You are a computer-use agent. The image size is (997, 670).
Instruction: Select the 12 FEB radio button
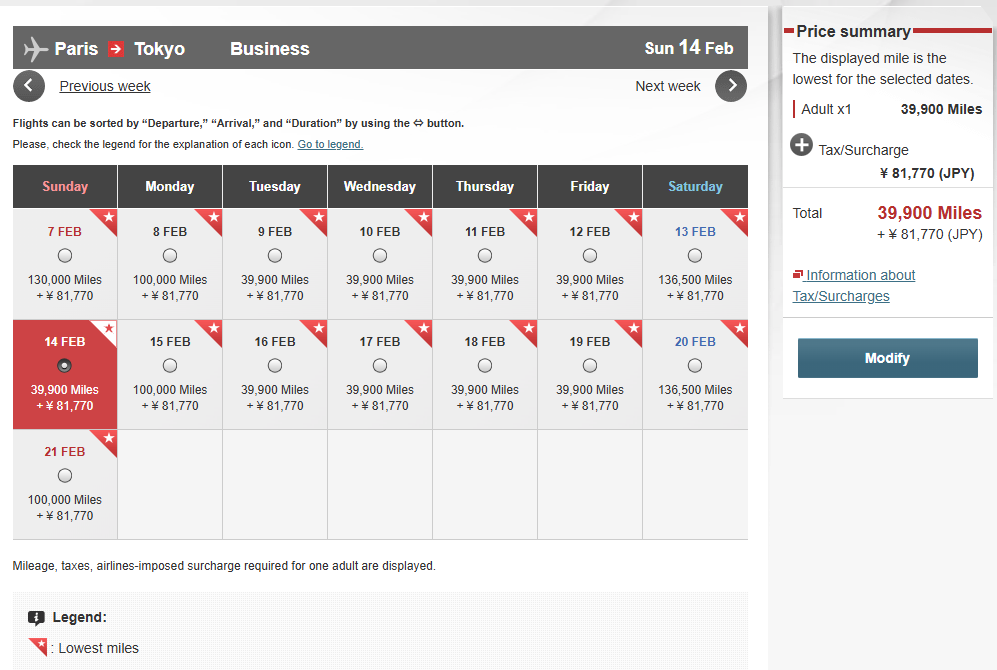pos(590,256)
